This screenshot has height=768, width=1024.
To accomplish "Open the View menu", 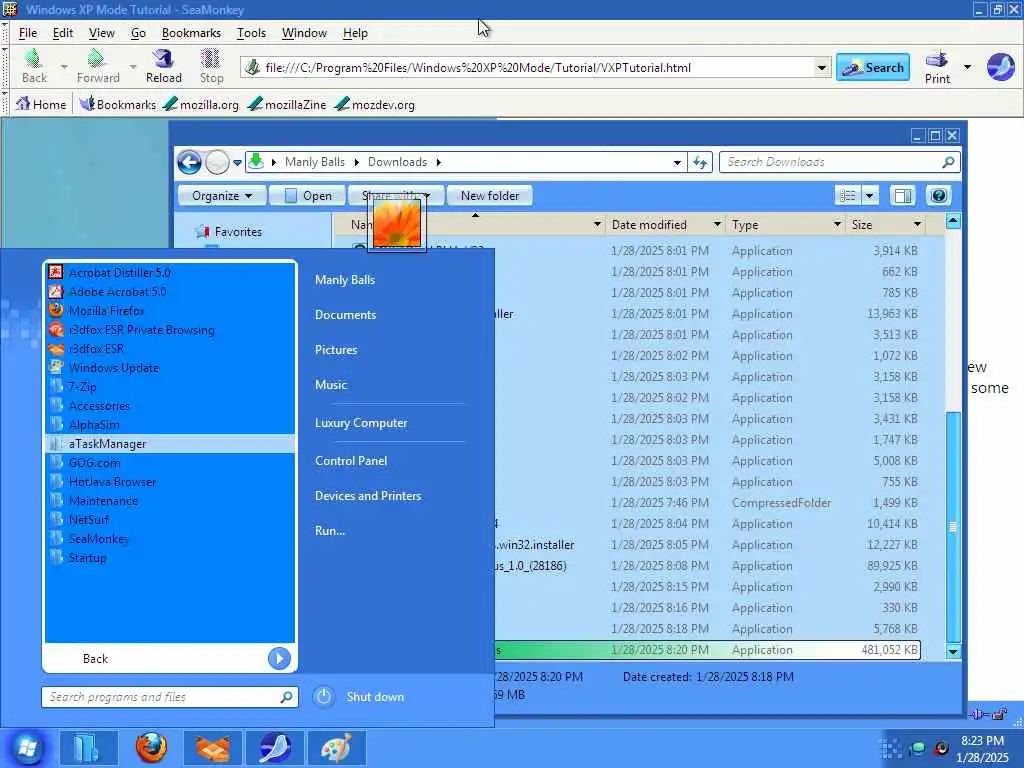I will tap(102, 33).
